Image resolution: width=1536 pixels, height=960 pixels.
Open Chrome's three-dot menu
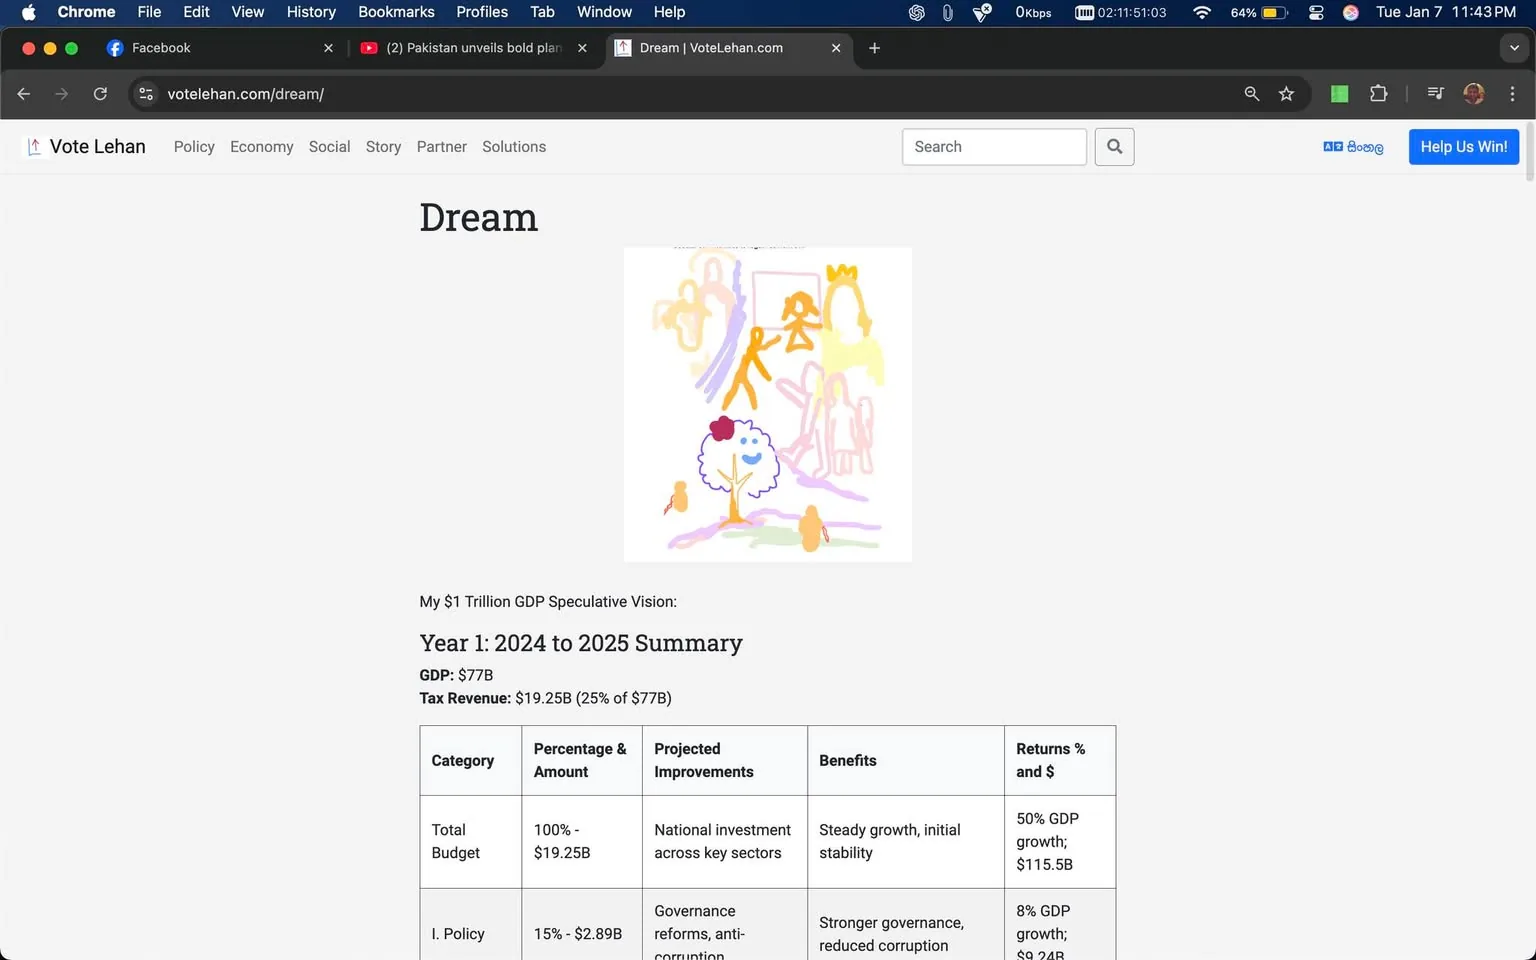1513,93
